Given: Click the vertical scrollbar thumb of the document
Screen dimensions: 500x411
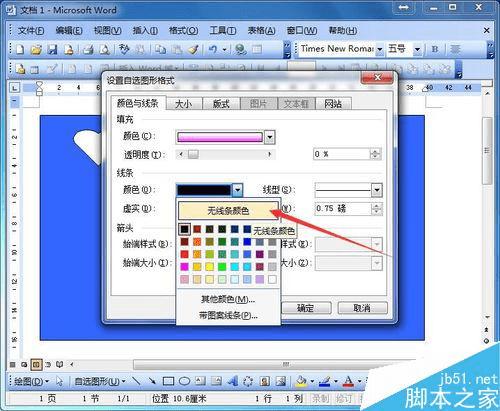Looking at the screenshot, I should click(487, 151).
